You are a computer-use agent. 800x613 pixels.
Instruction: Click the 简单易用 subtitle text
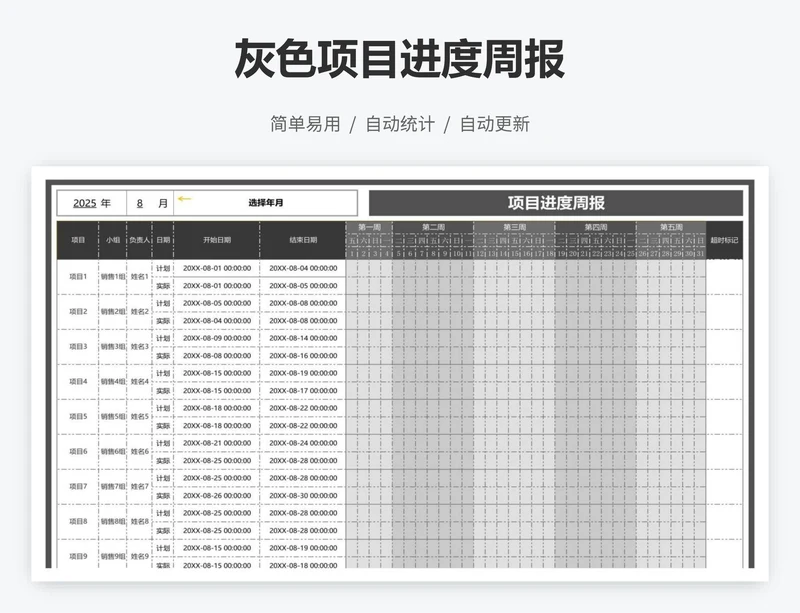(x=305, y=124)
